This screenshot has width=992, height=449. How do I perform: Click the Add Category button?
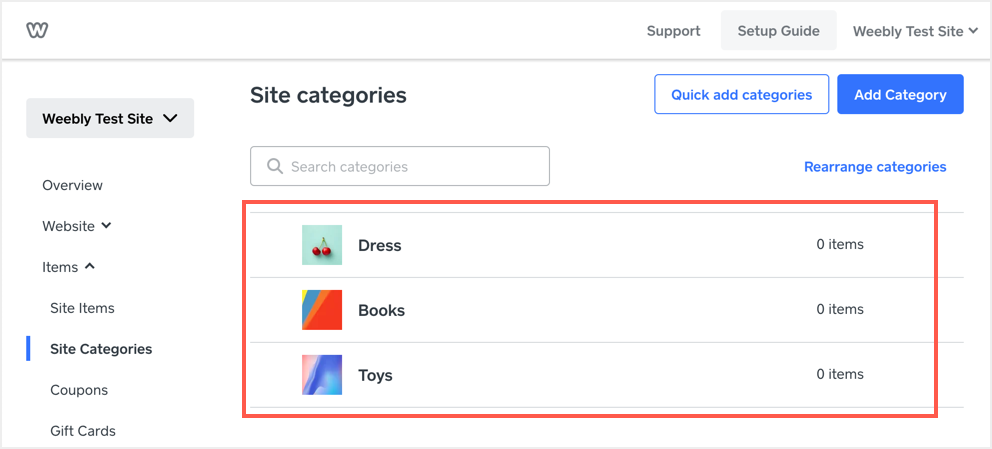[900, 94]
